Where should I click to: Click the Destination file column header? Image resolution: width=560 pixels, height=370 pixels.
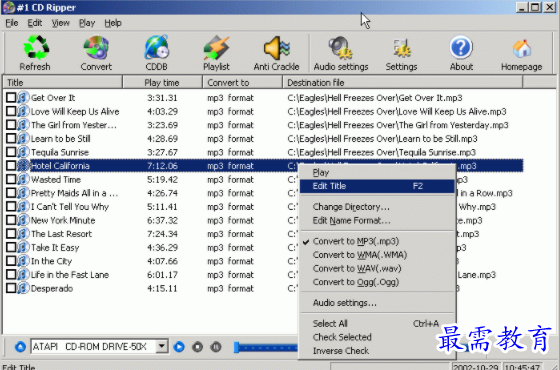(403, 82)
